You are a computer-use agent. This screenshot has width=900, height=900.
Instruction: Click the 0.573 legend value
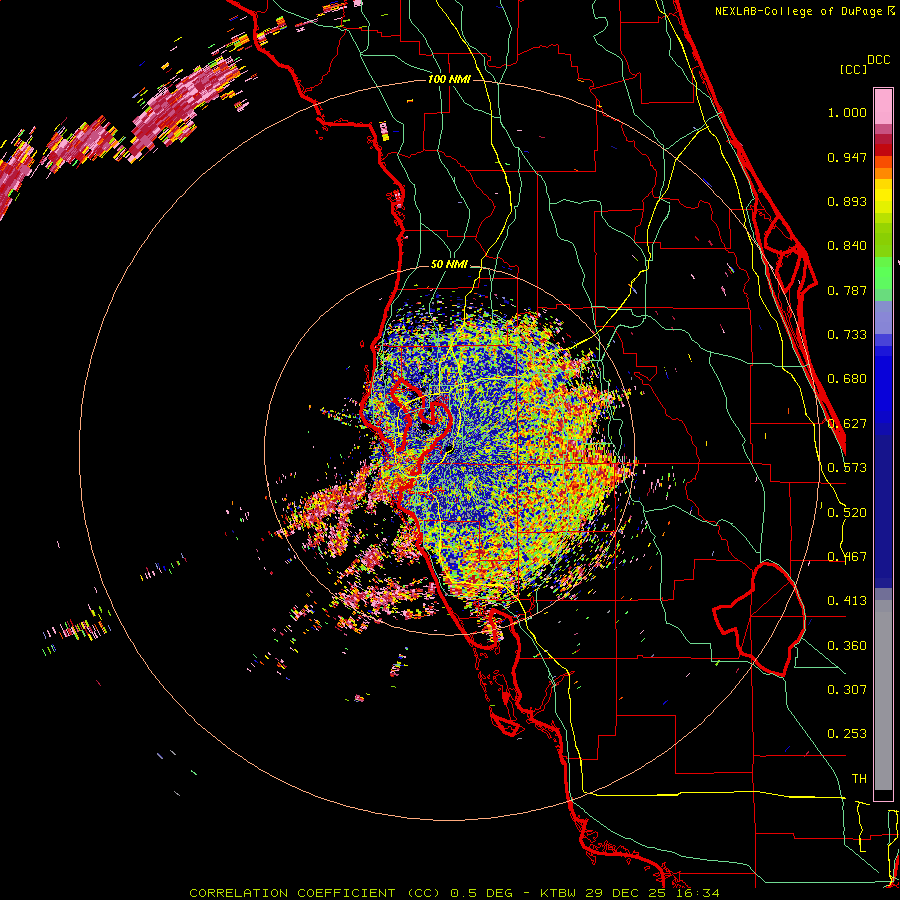(847, 468)
